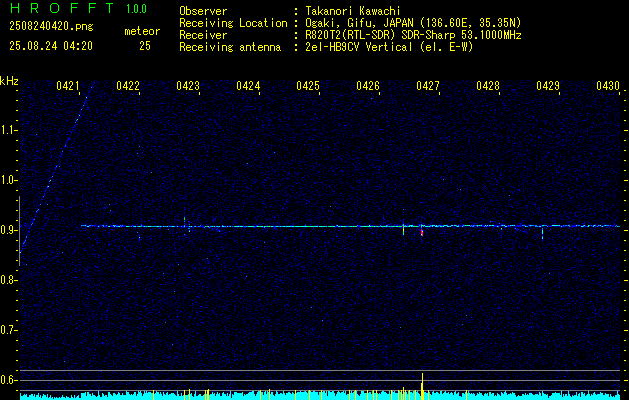Image resolution: width=629 pixels, height=400 pixels.
Task: Click the date stamp 25.08.24 04:20
Action: tap(51, 46)
